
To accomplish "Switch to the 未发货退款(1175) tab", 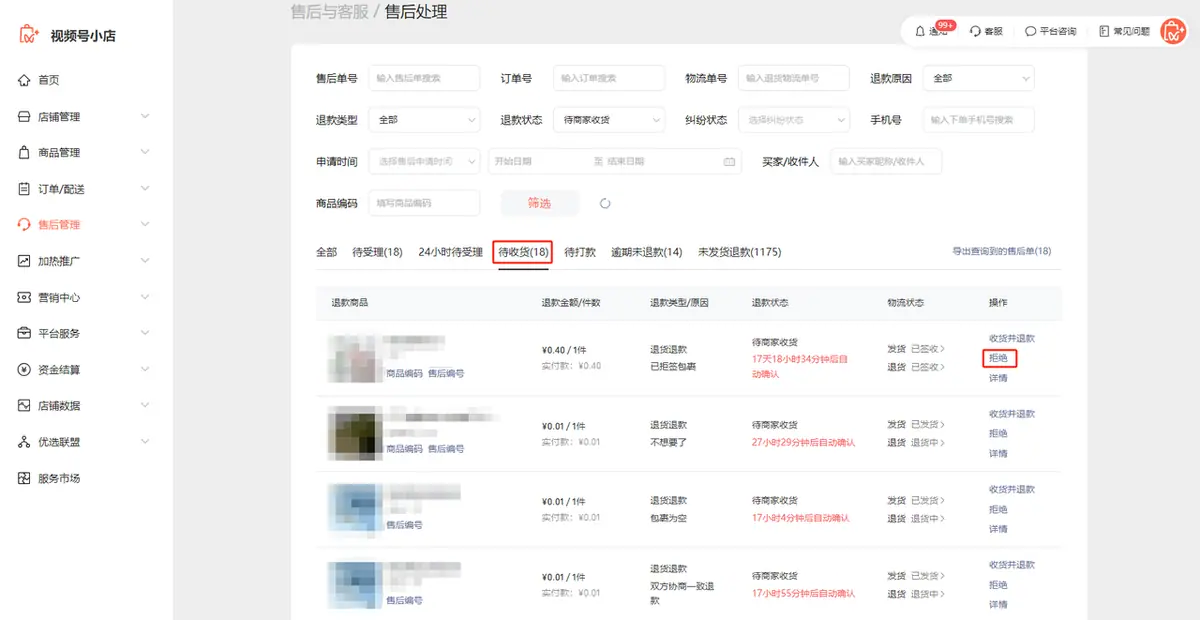I will point(739,252).
